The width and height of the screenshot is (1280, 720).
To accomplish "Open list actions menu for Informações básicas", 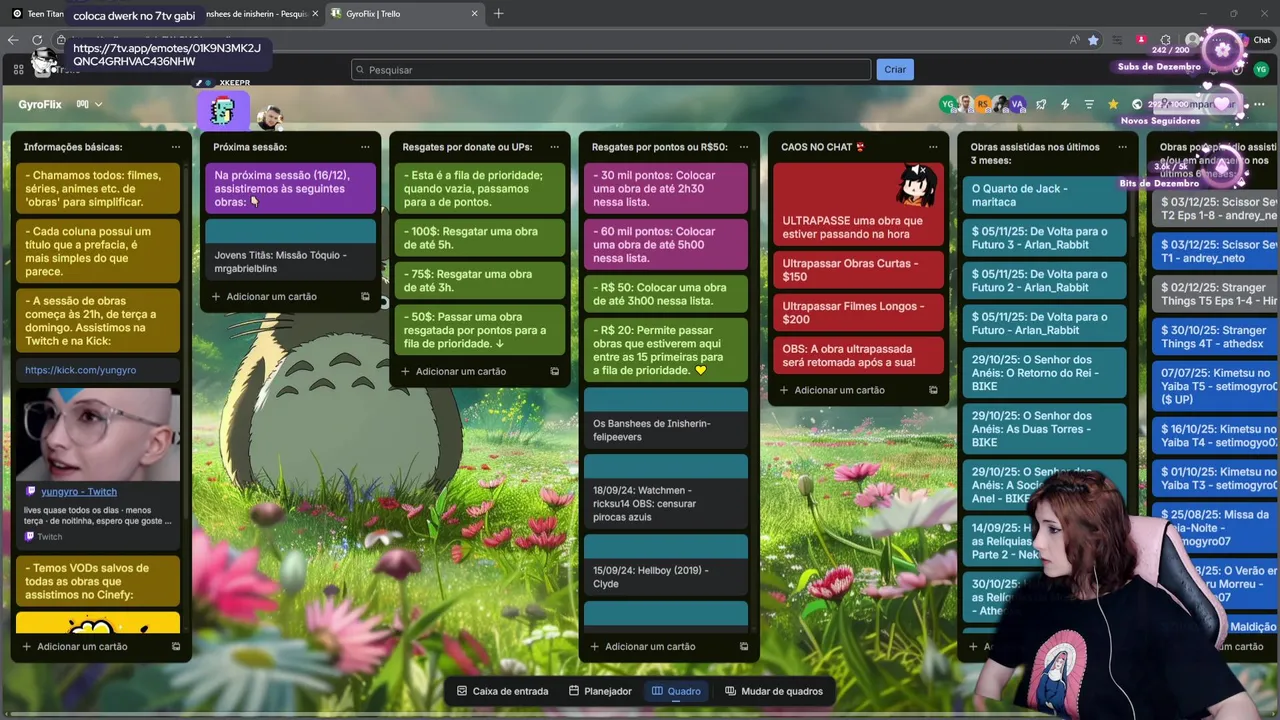I will pos(175,147).
